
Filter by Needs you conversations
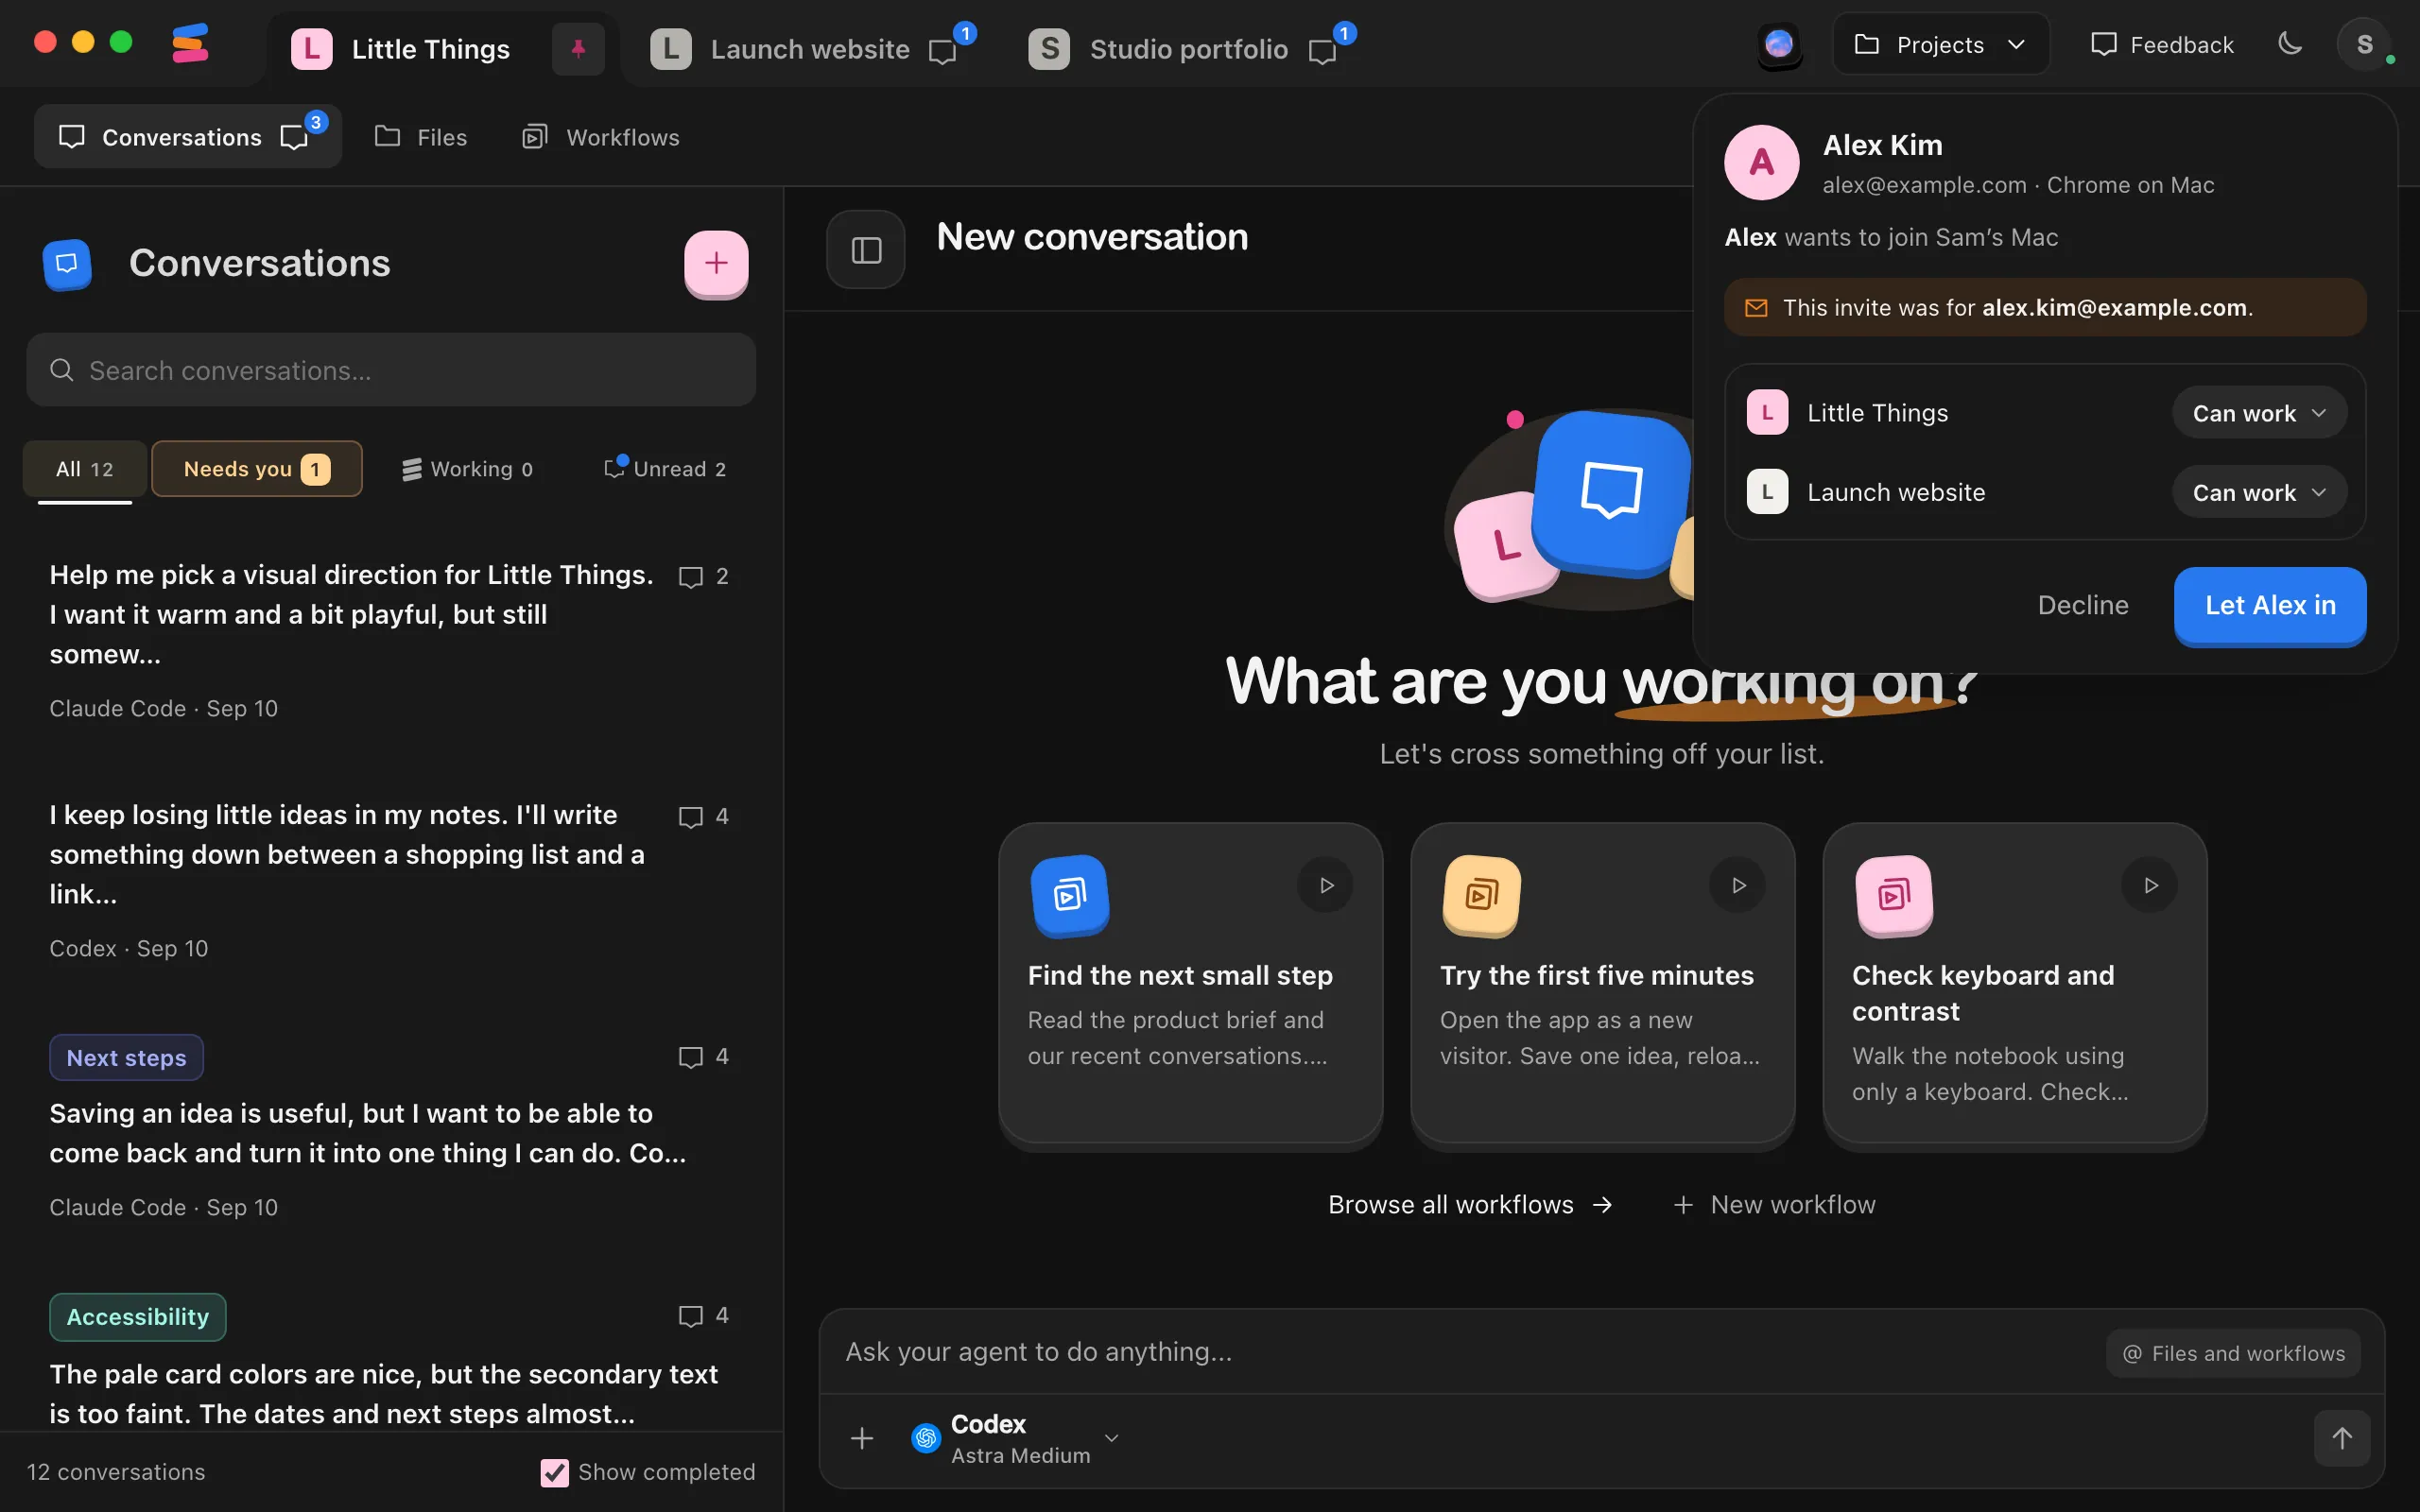tap(257, 469)
